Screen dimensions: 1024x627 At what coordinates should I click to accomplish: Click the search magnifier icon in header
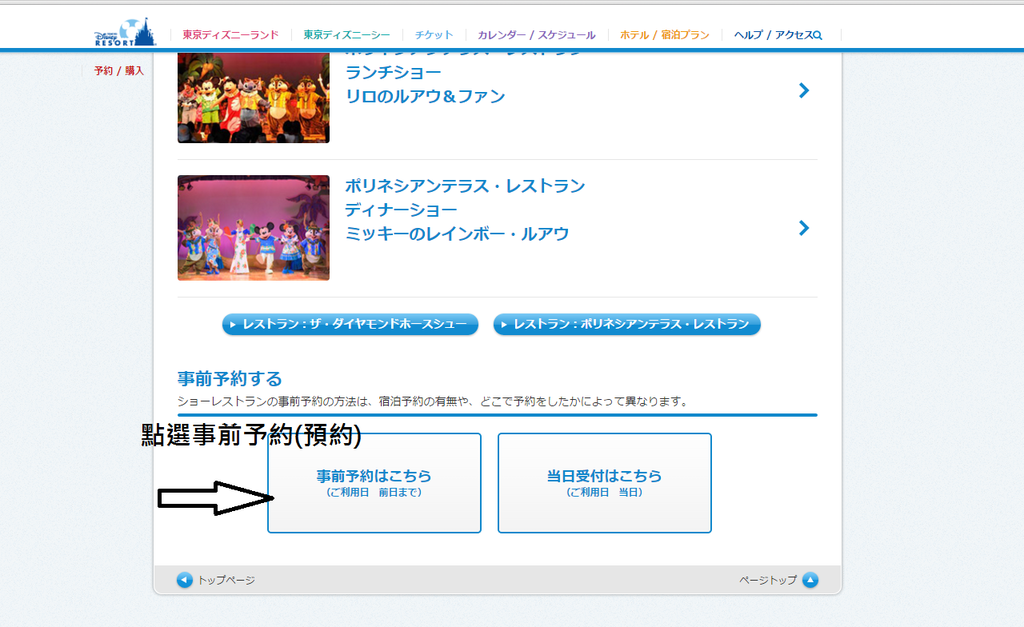point(818,35)
